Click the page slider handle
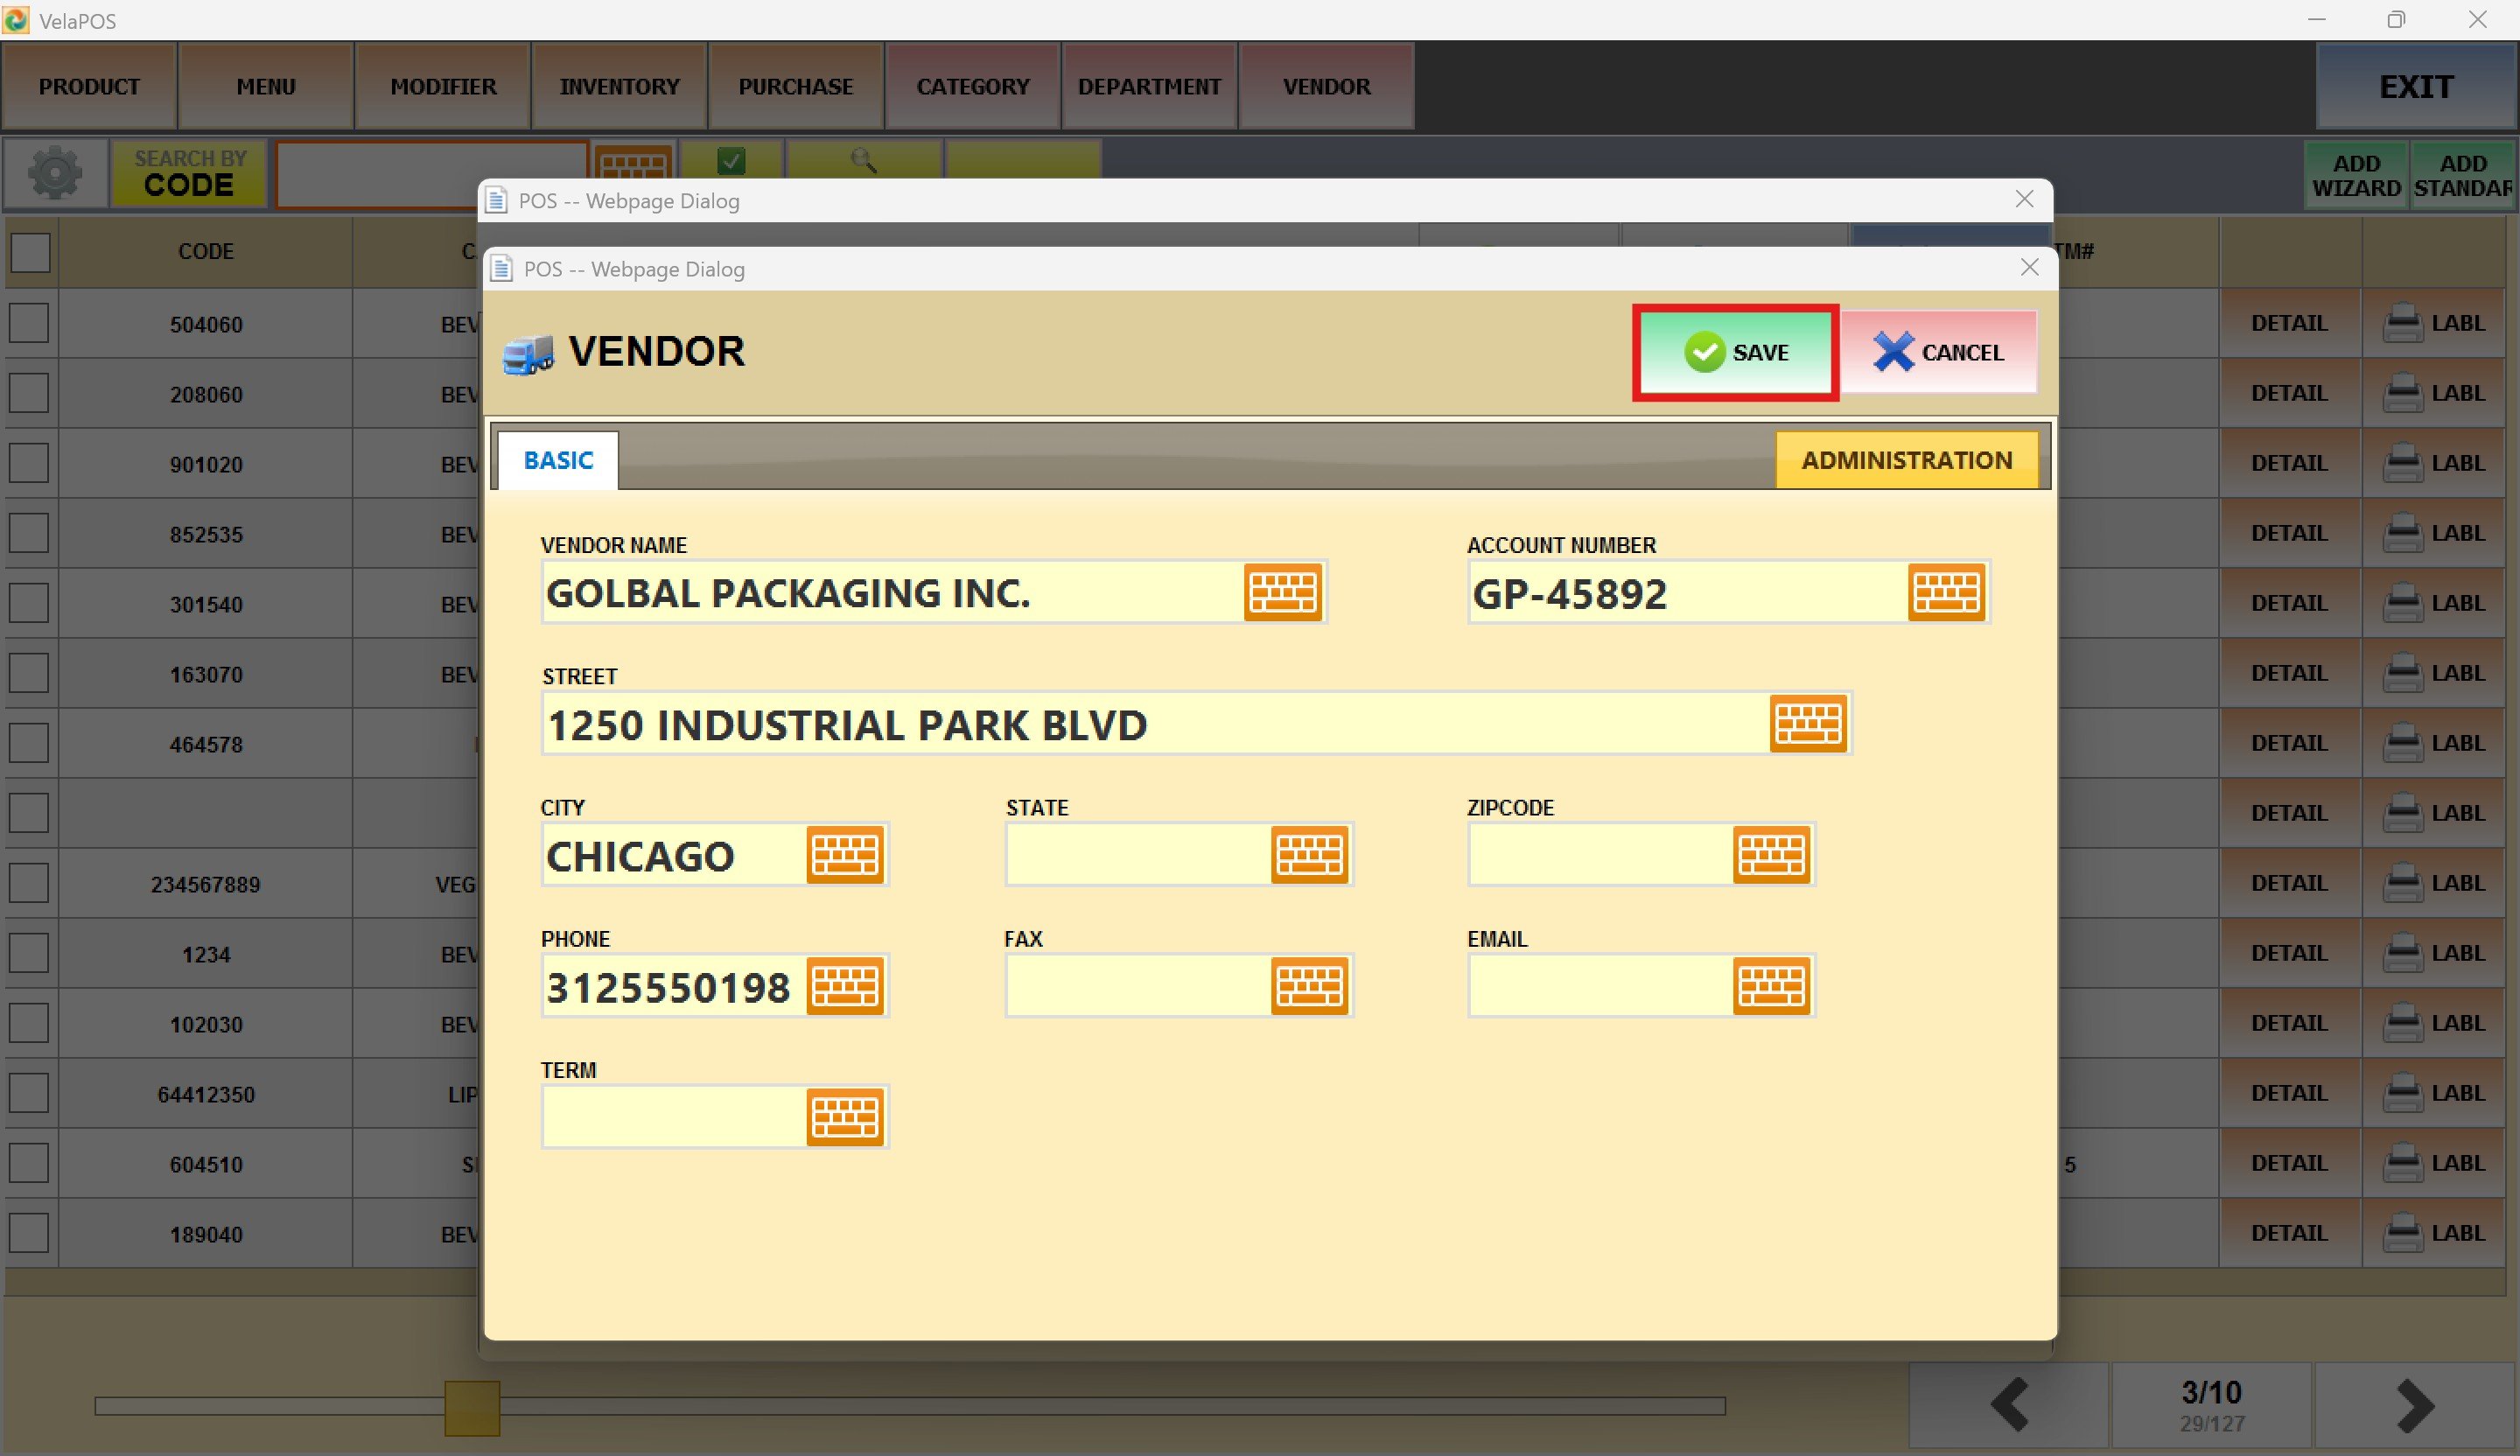Screen dimensions: 2520x1456 (x=472, y=1408)
